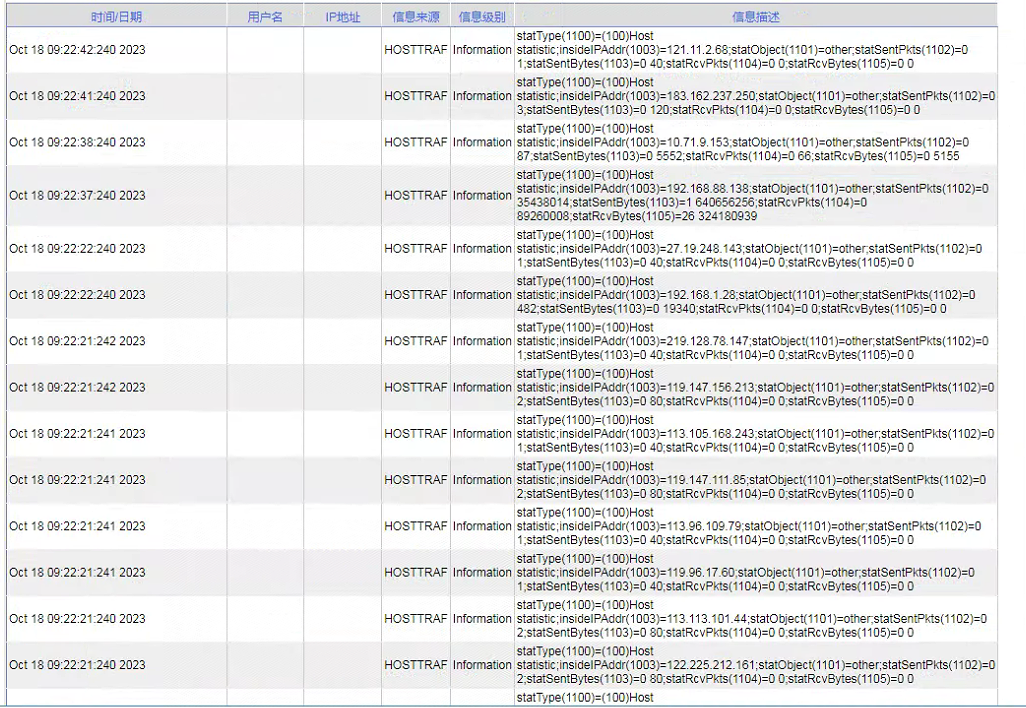Click the description containing insideIPAddr 122.225.212.161
Screen dimensions: 1026x708
coord(756,665)
